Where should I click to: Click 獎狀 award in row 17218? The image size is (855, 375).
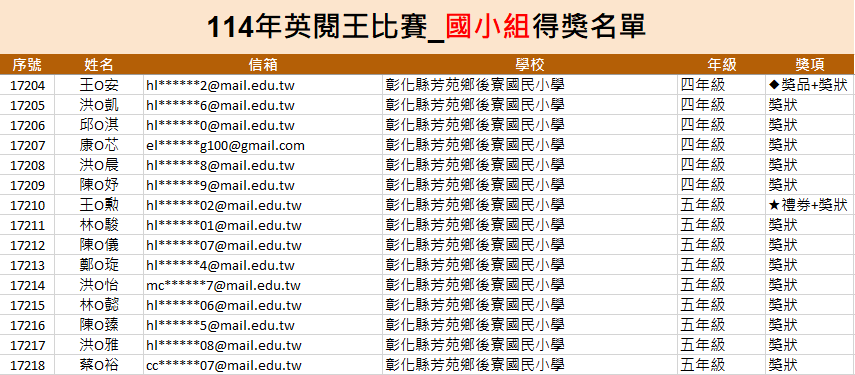point(783,365)
